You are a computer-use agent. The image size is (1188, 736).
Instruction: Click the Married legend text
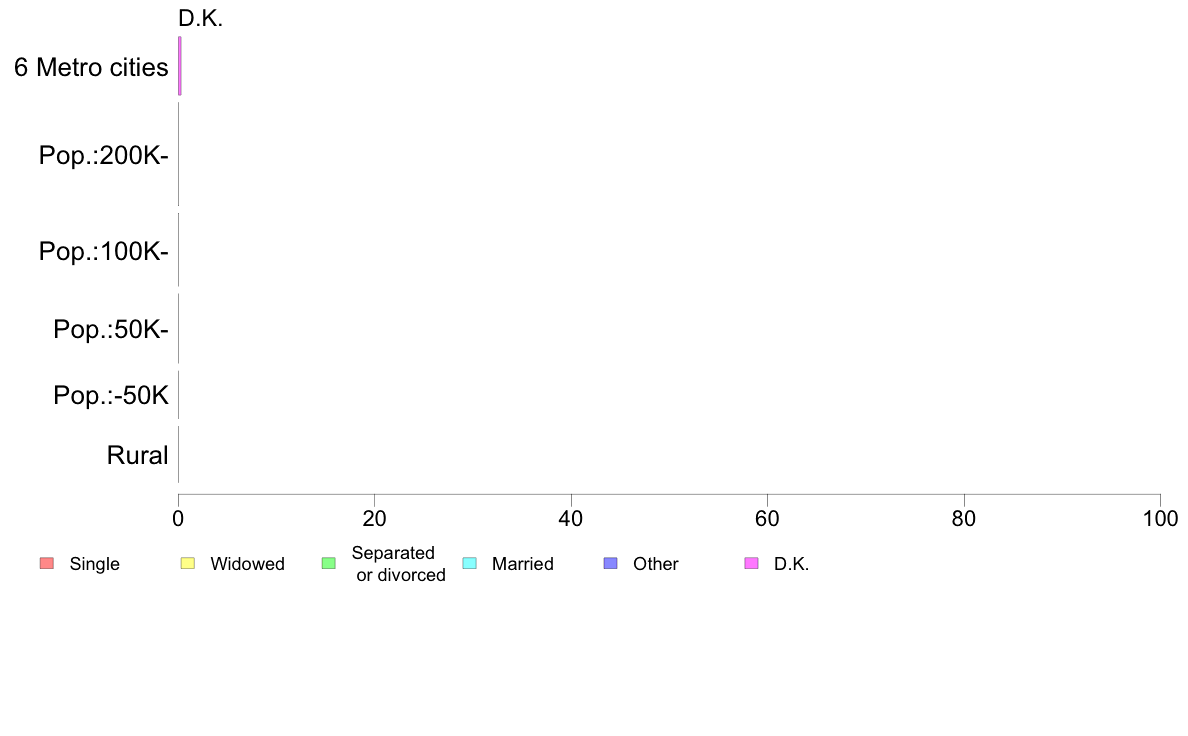click(523, 564)
